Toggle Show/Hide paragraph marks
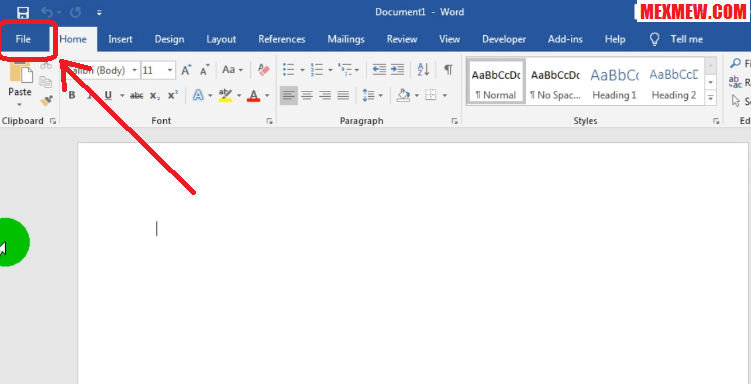Screen dimensions: 751x384 [448, 70]
